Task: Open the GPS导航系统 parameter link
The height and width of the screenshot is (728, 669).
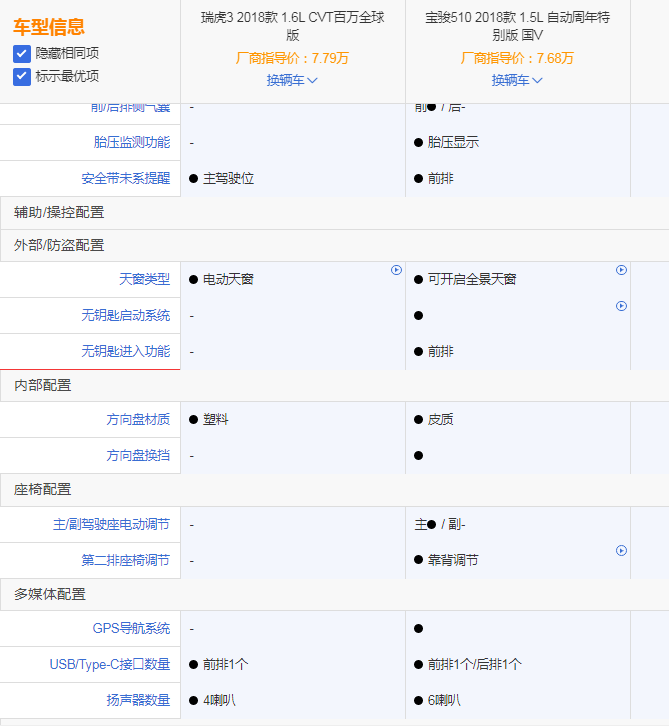Action: pyautogui.click(x=131, y=628)
